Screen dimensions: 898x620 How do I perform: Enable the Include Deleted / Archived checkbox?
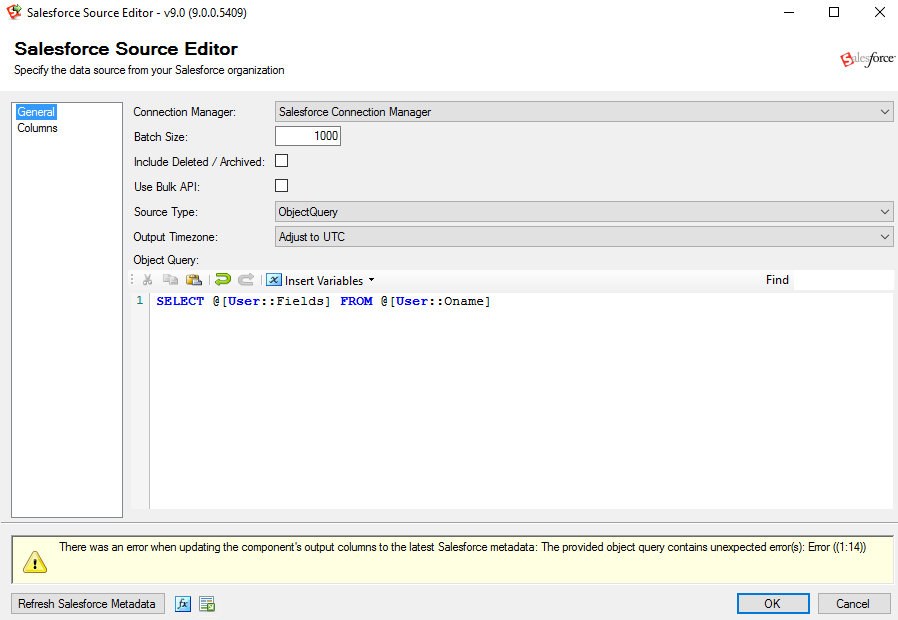click(282, 161)
